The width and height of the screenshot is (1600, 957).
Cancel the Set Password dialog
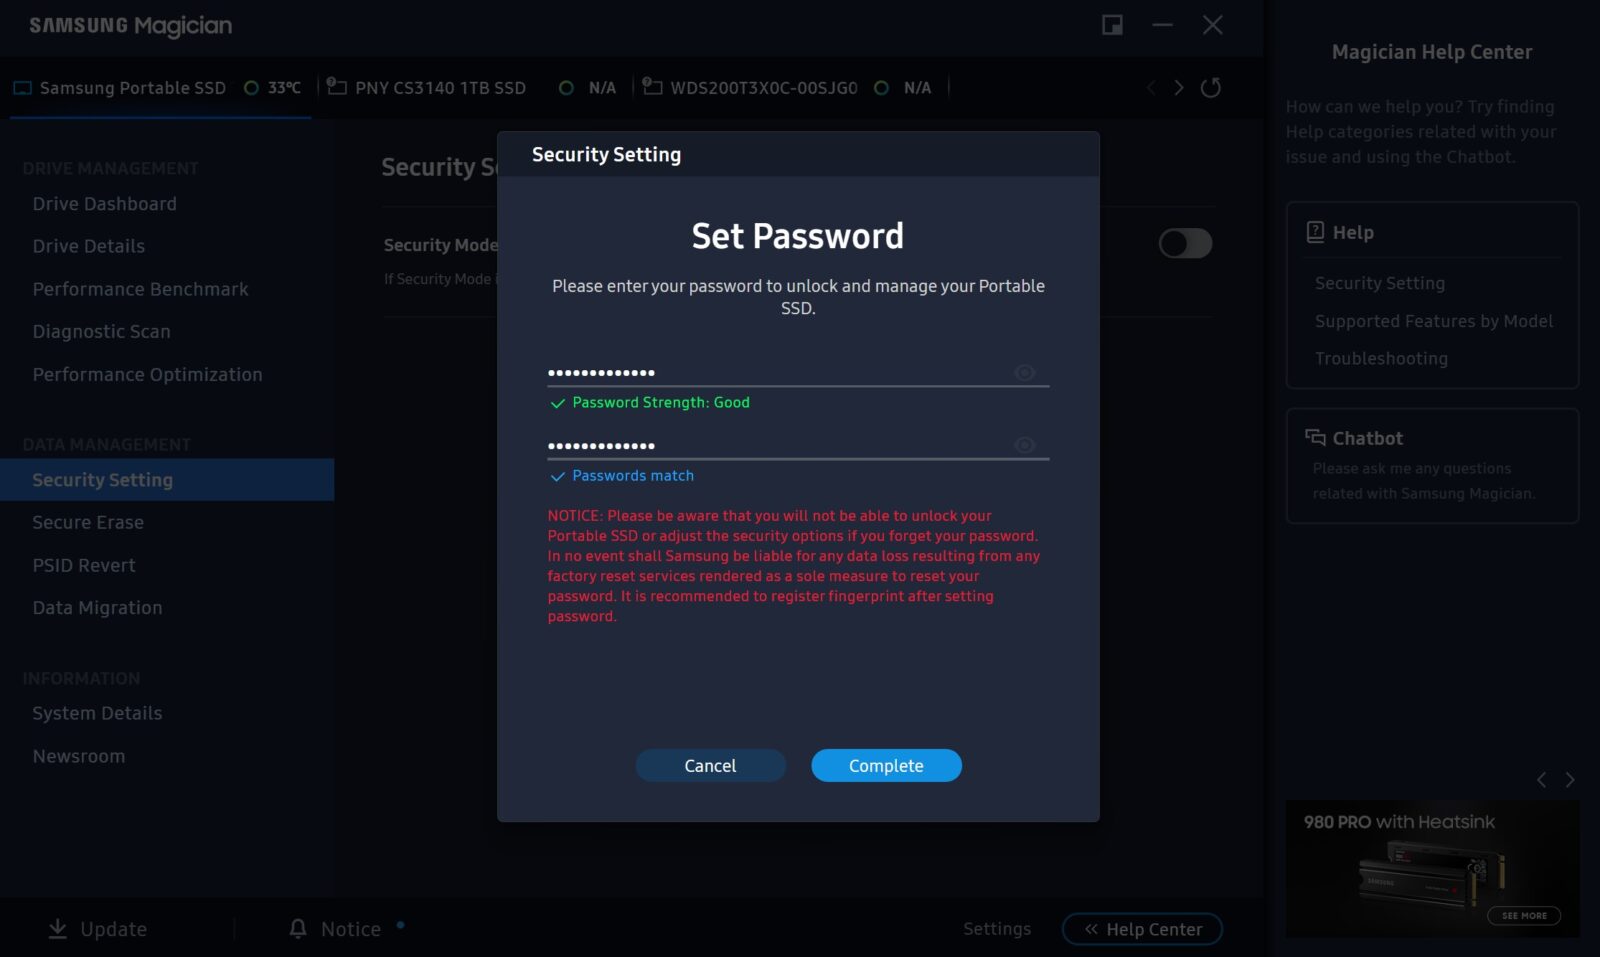coord(710,765)
